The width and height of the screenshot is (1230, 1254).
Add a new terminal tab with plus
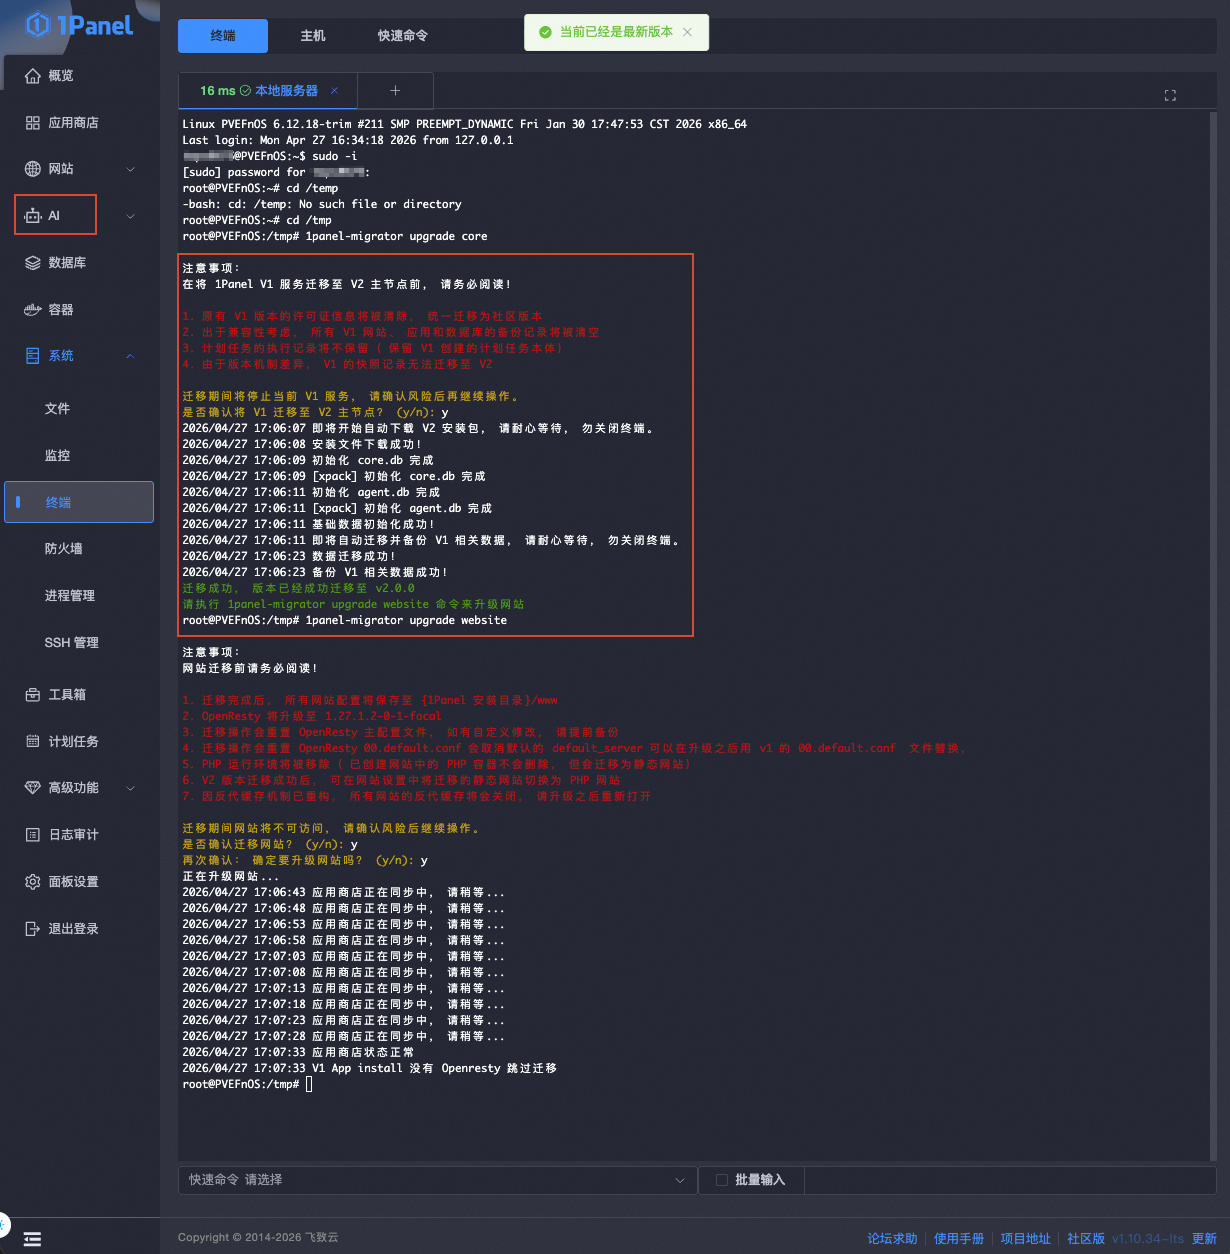[395, 90]
